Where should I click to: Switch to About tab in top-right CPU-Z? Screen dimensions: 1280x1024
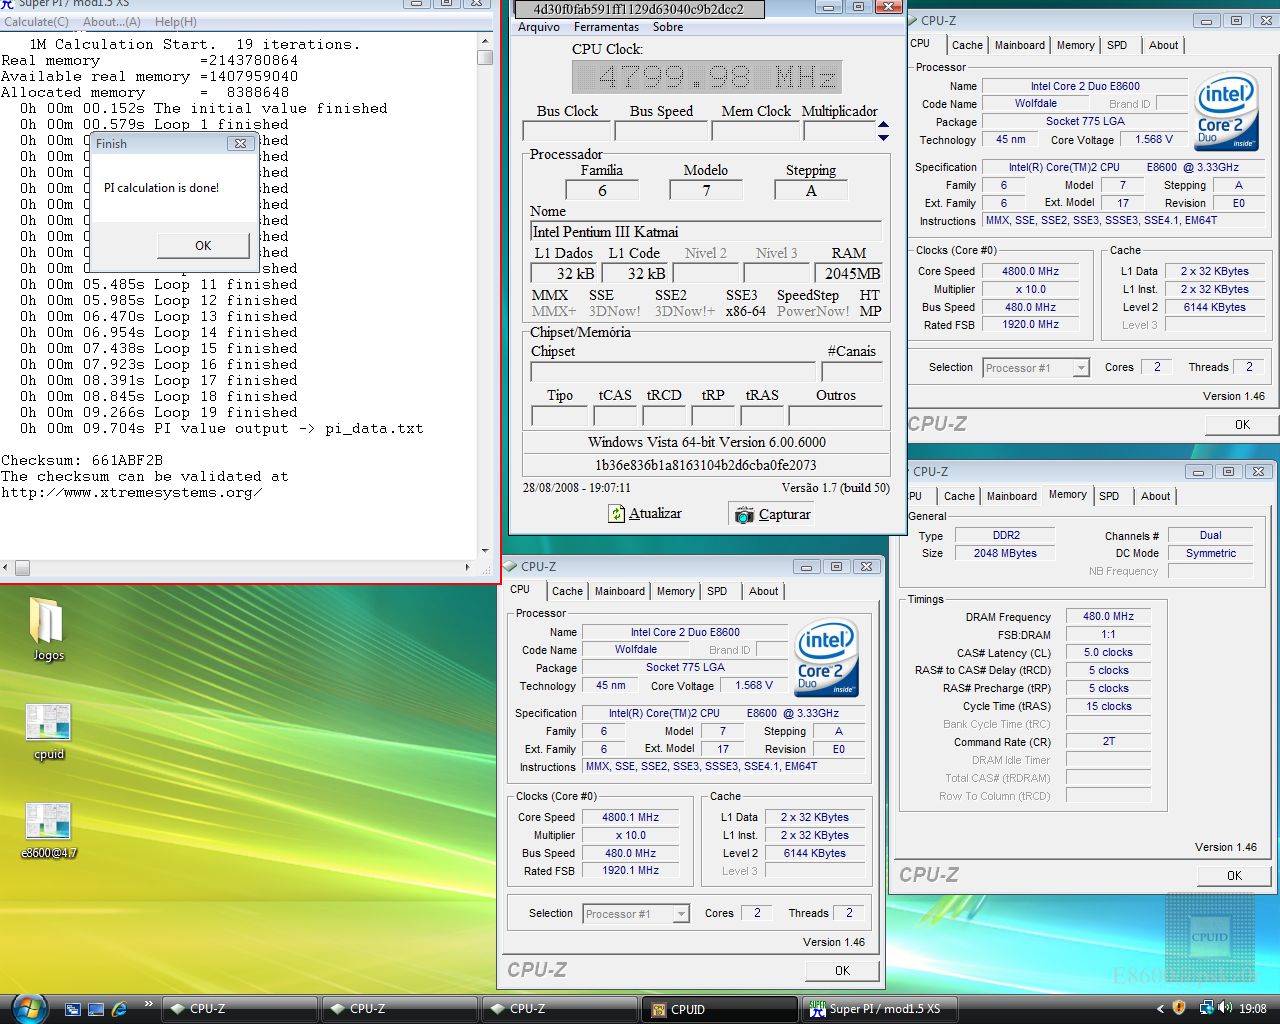click(x=1163, y=45)
